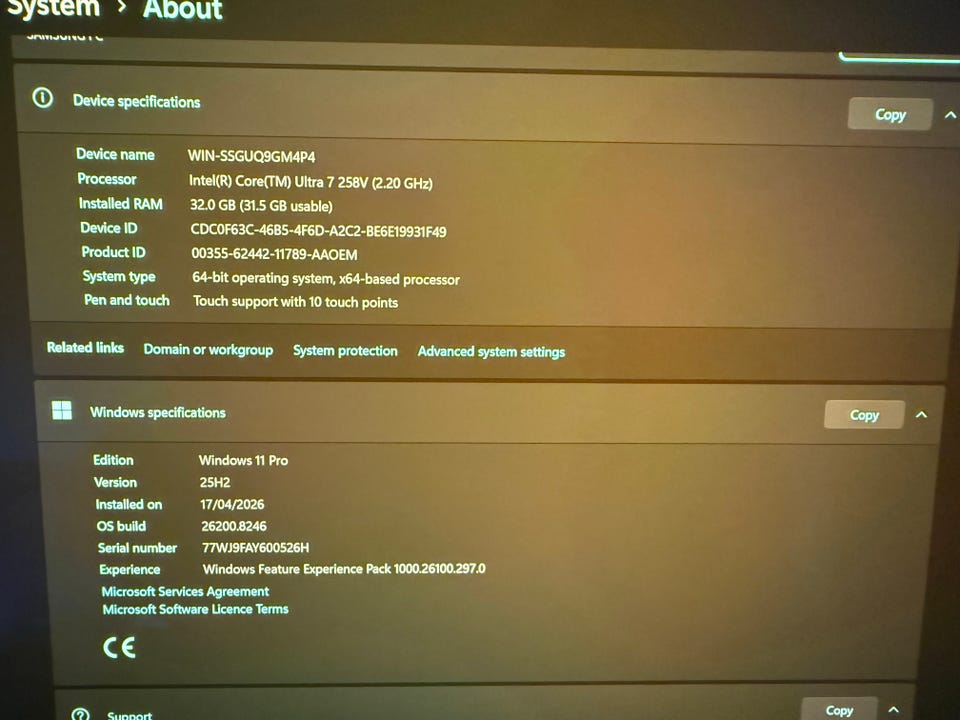Select the 32.0 GB installed RAM value
Image resolution: width=960 pixels, height=720 pixels.
point(261,206)
